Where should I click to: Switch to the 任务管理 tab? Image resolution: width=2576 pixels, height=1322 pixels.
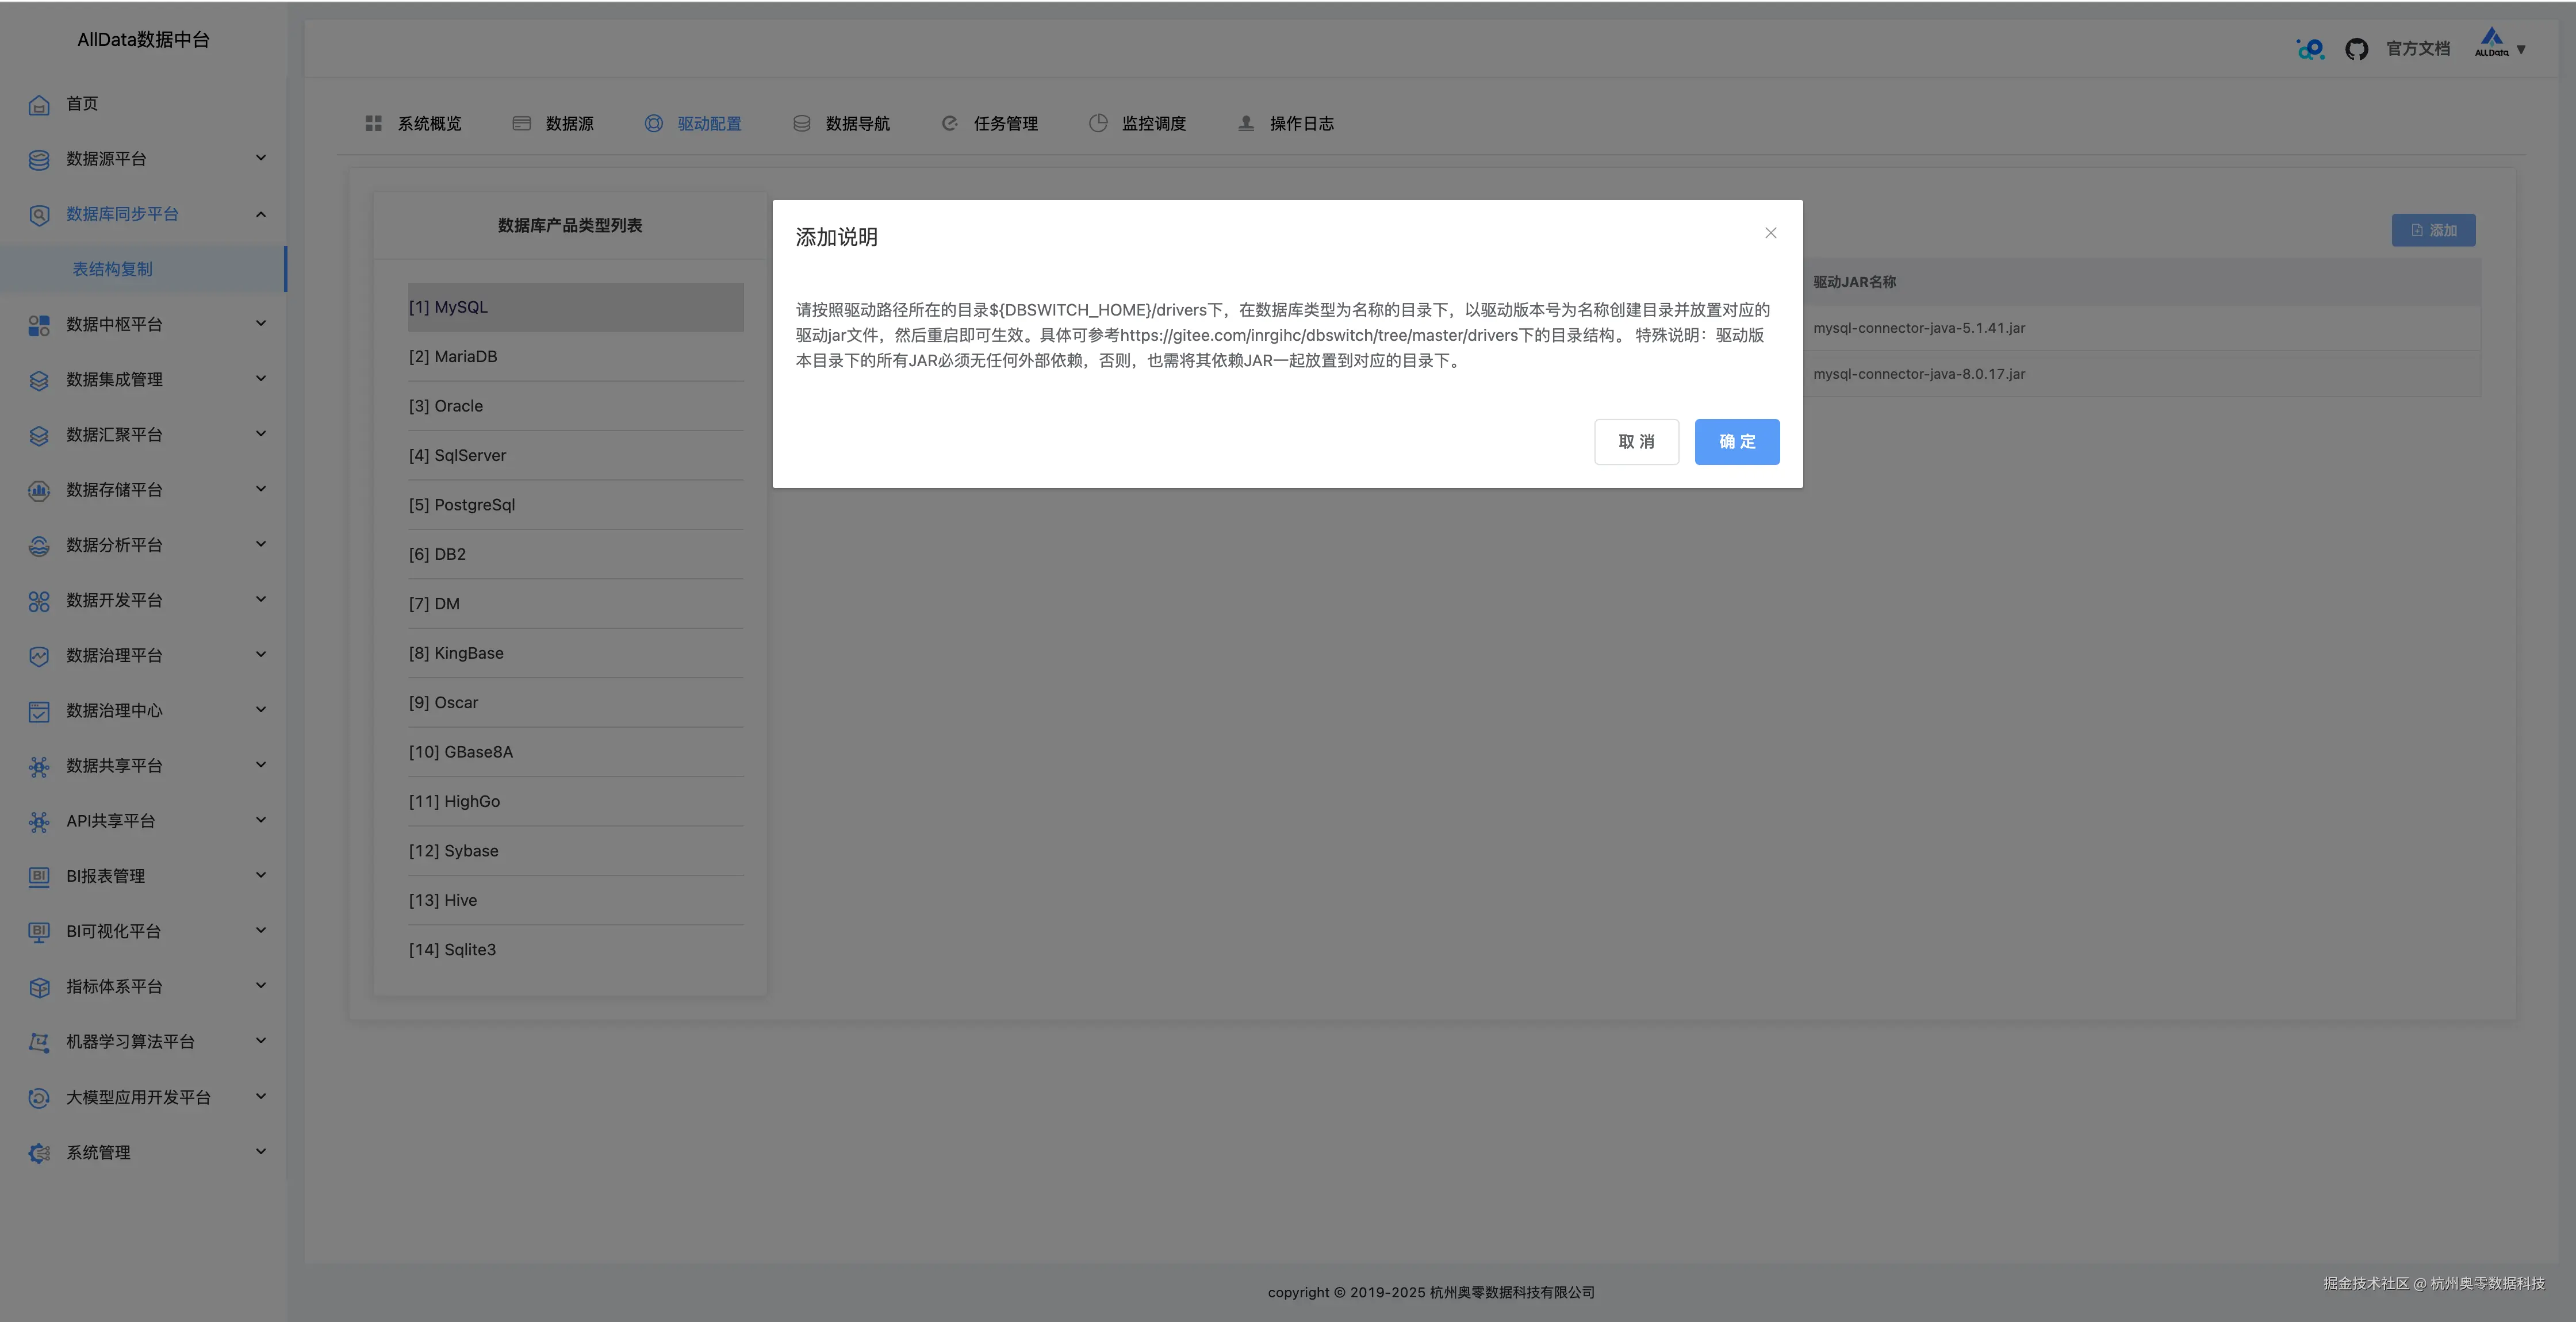point(1004,124)
